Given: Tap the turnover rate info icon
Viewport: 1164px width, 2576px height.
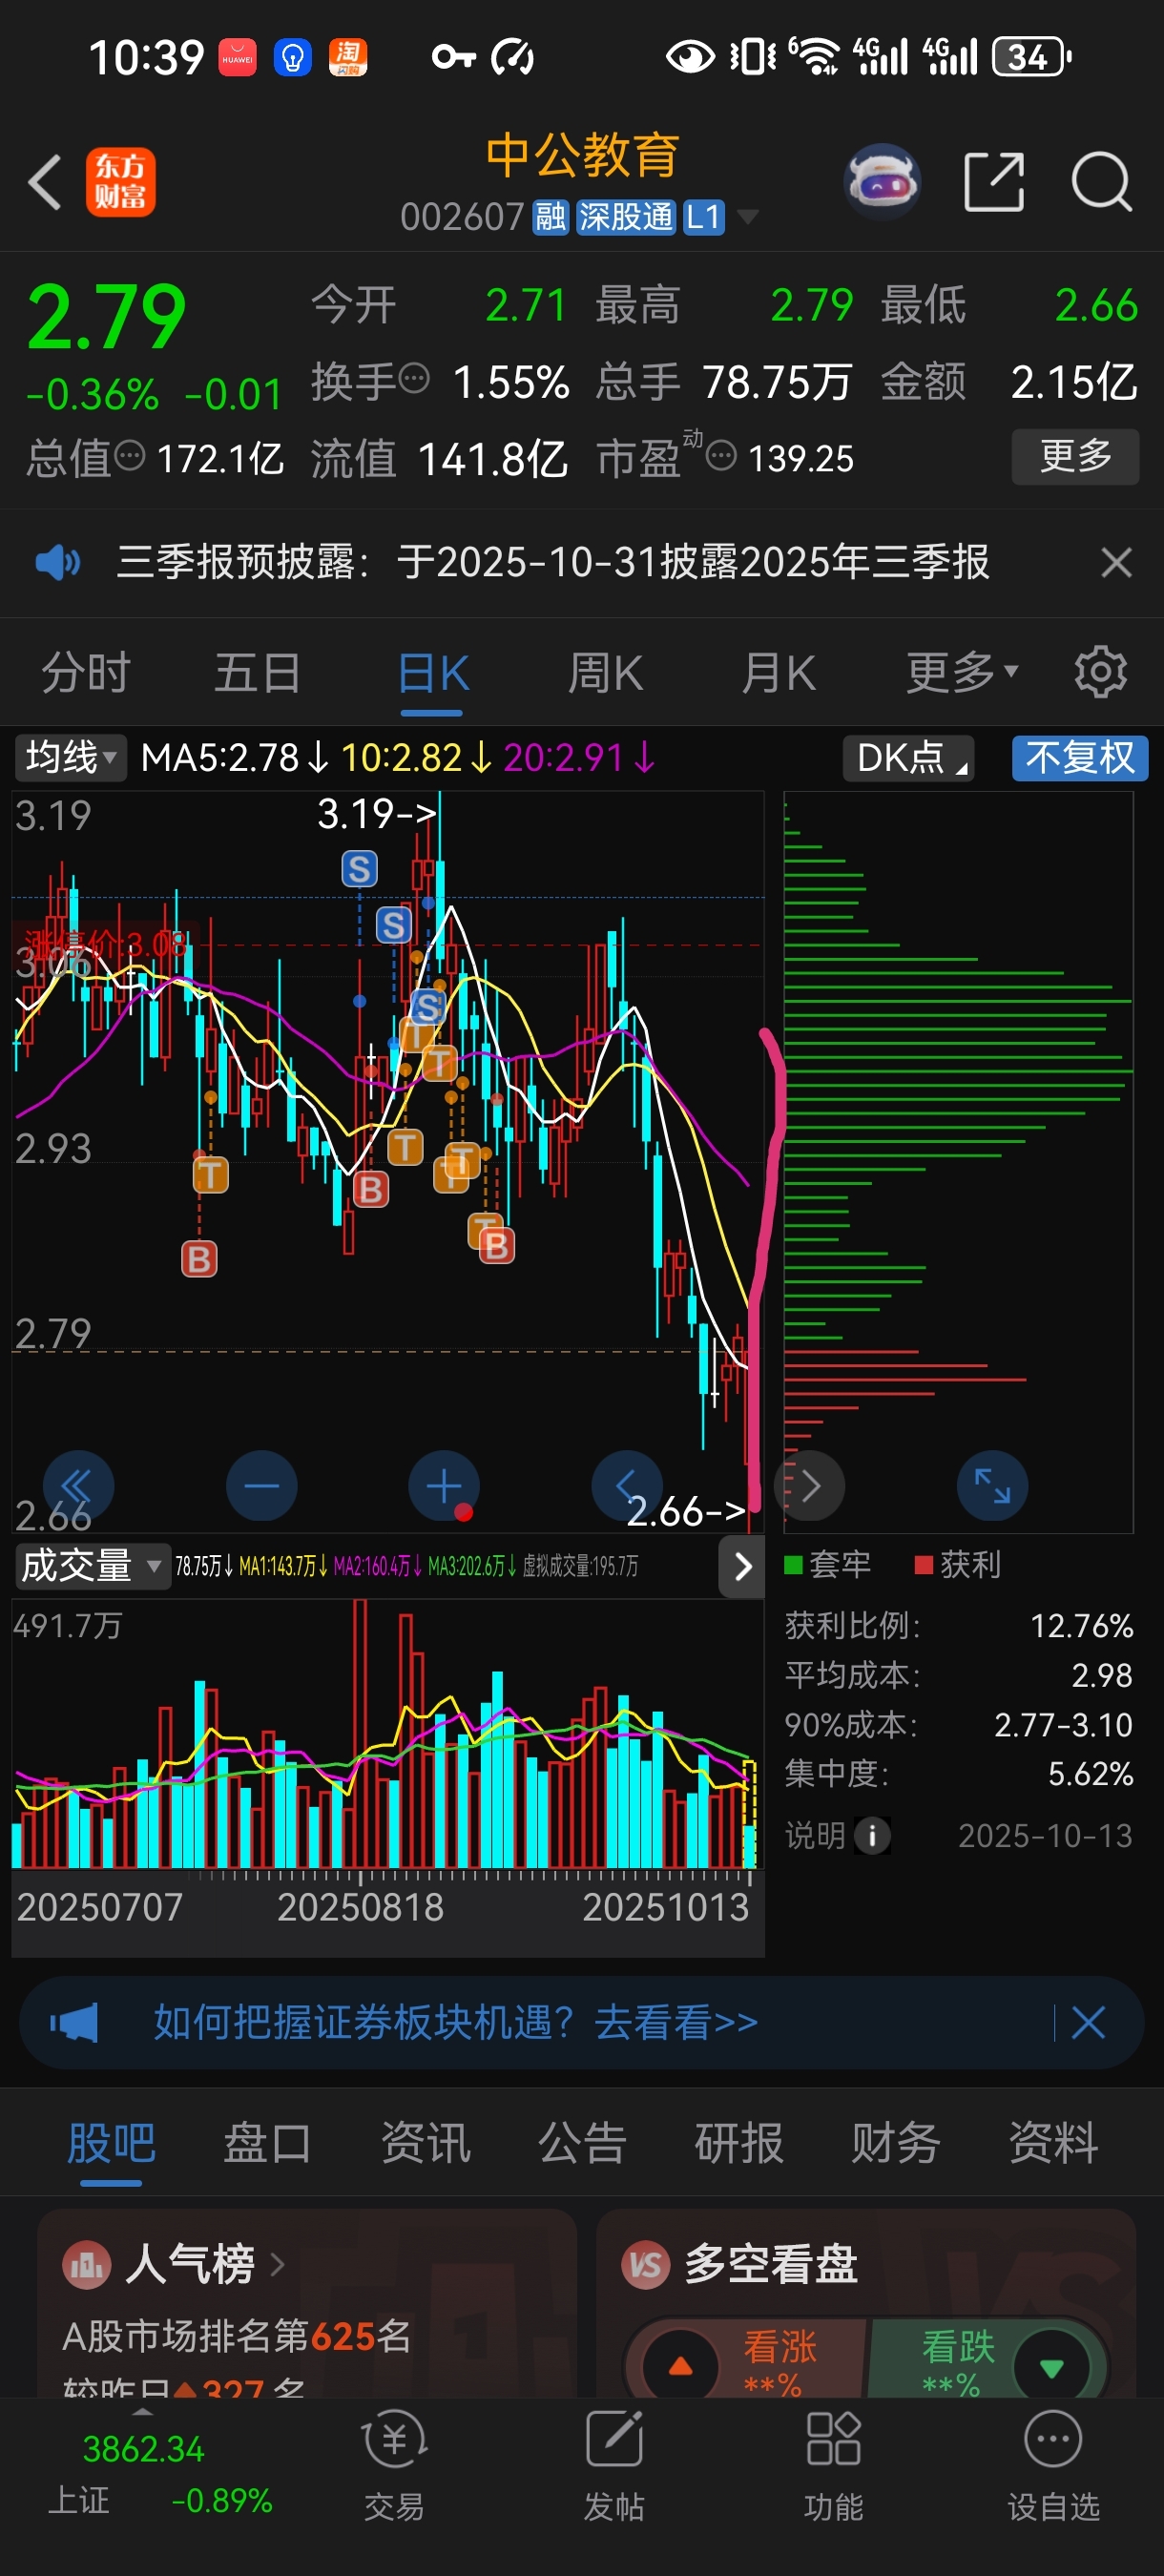Looking at the screenshot, I should point(414,379).
